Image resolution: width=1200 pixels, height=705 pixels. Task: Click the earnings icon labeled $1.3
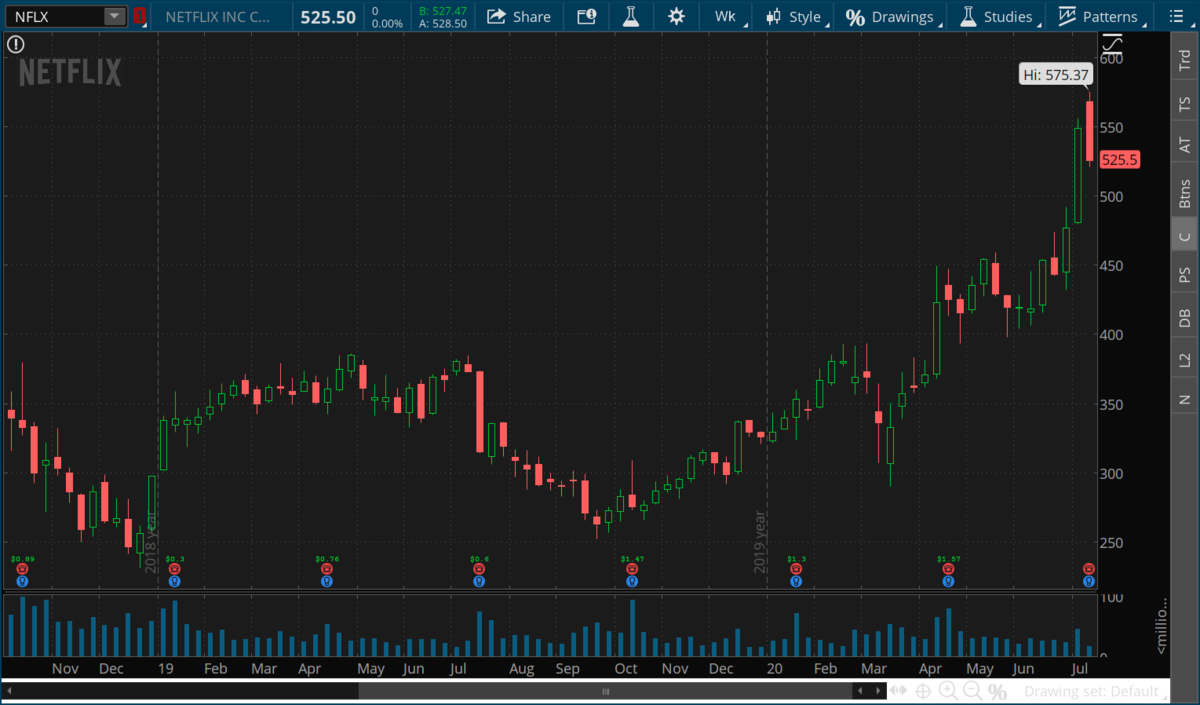point(796,569)
